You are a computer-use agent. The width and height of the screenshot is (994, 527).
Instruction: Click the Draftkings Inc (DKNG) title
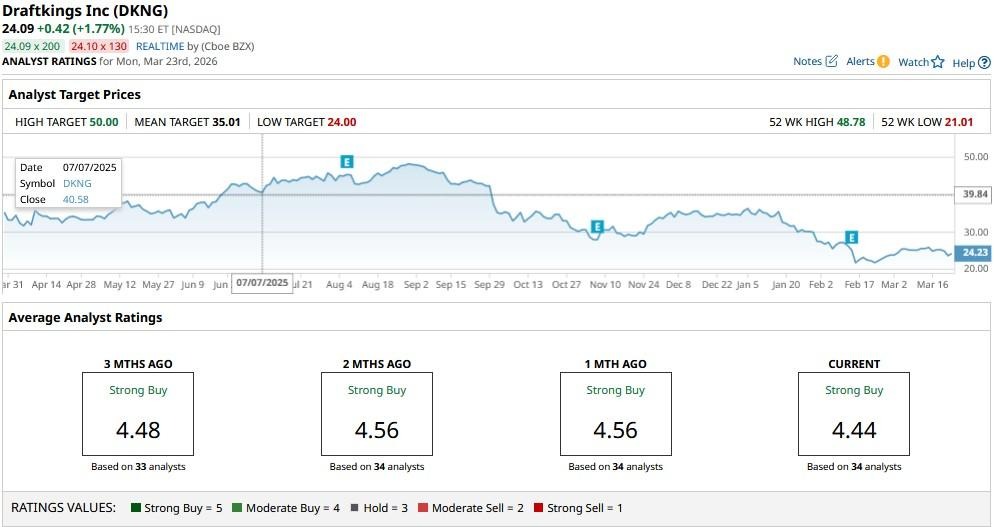click(86, 11)
